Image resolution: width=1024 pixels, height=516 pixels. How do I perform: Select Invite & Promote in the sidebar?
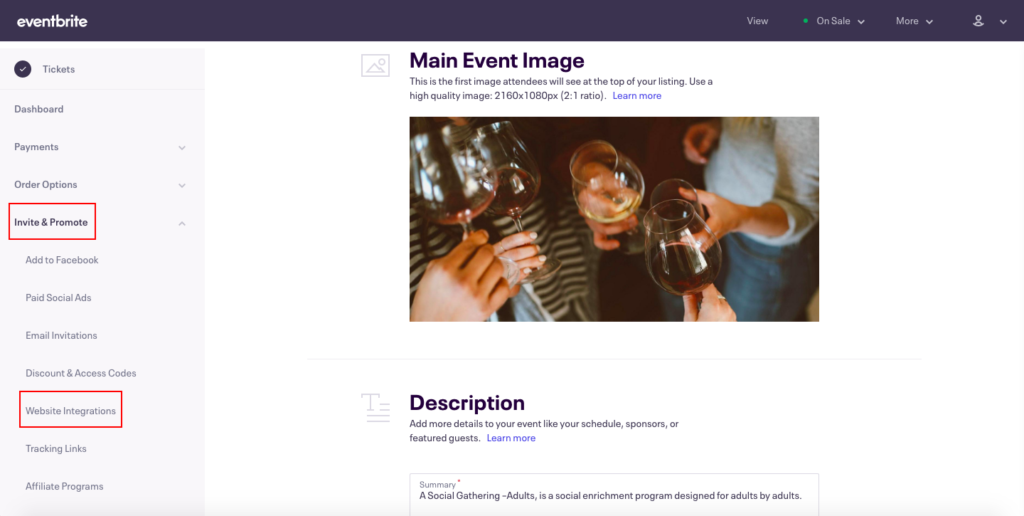[51, 222]
